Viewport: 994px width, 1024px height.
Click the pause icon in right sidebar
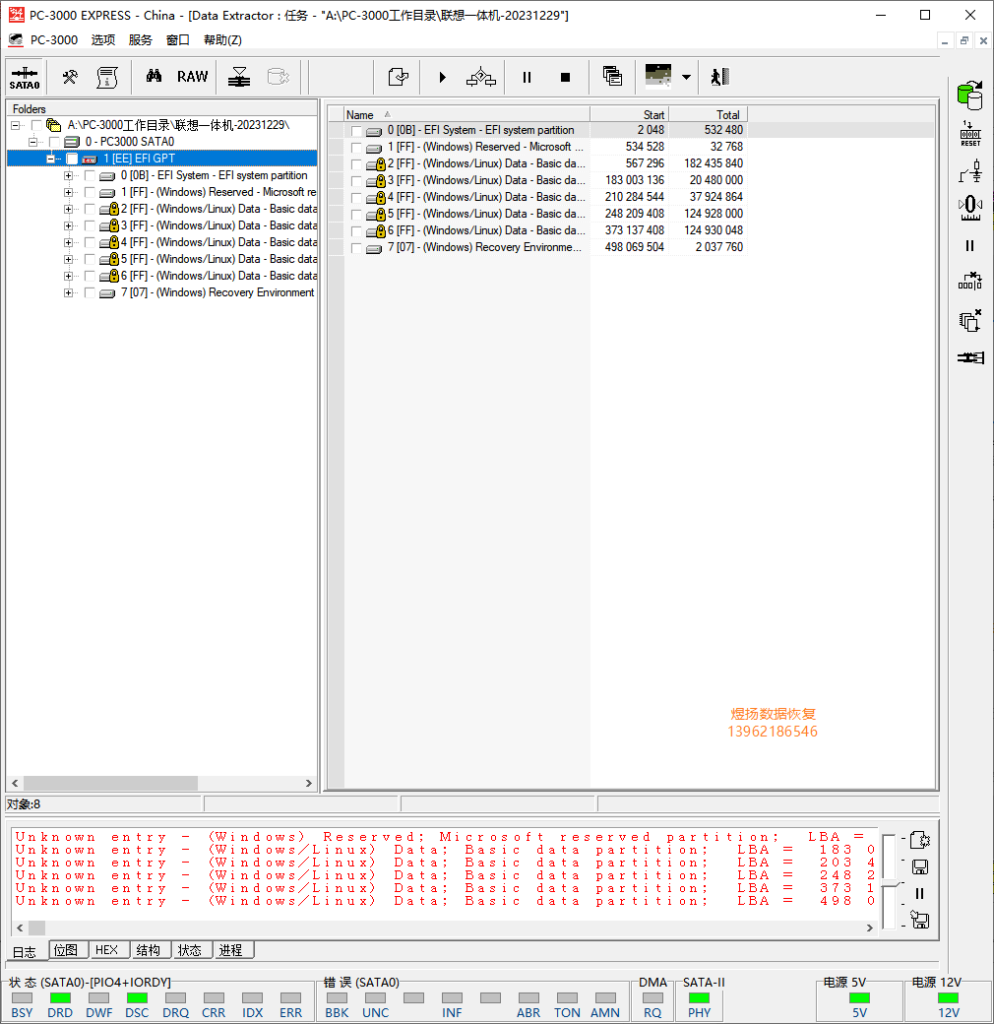pyautogui.click(x=970, y=246)
